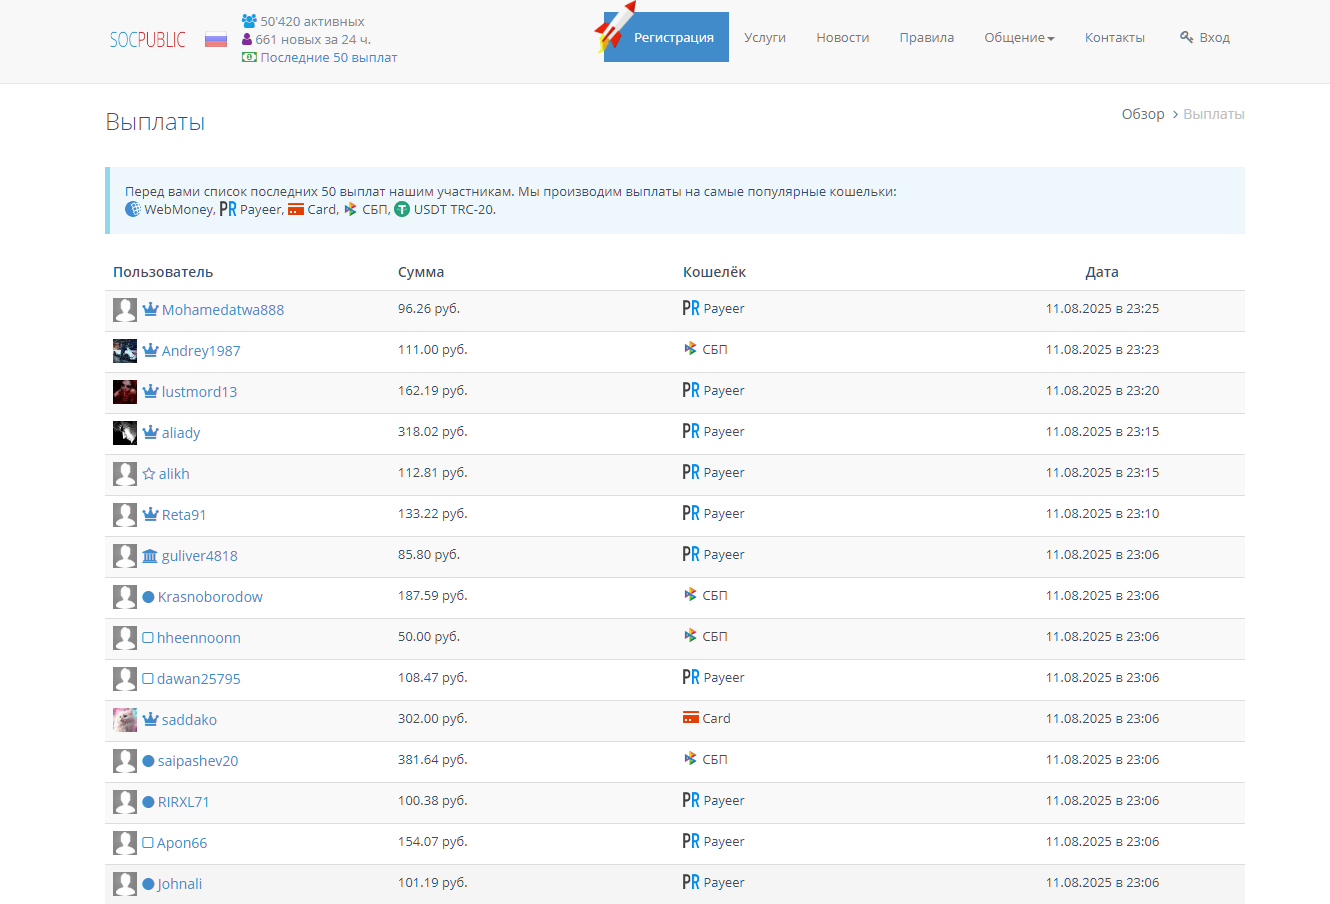This screenshot has width=1330, height=904.
Task: Click the SOCPUBLIC logo
Action: coord(148,40)
